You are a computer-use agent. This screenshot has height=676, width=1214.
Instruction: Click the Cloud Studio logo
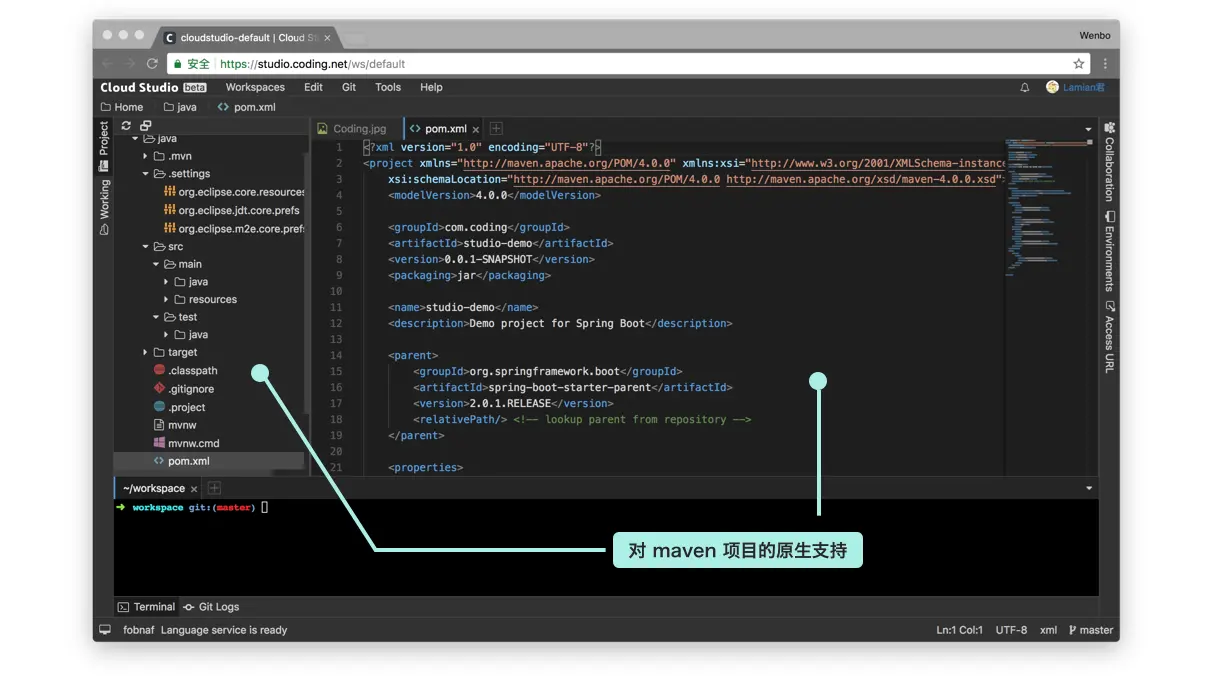pyautogui.click(x=153, y=87)
